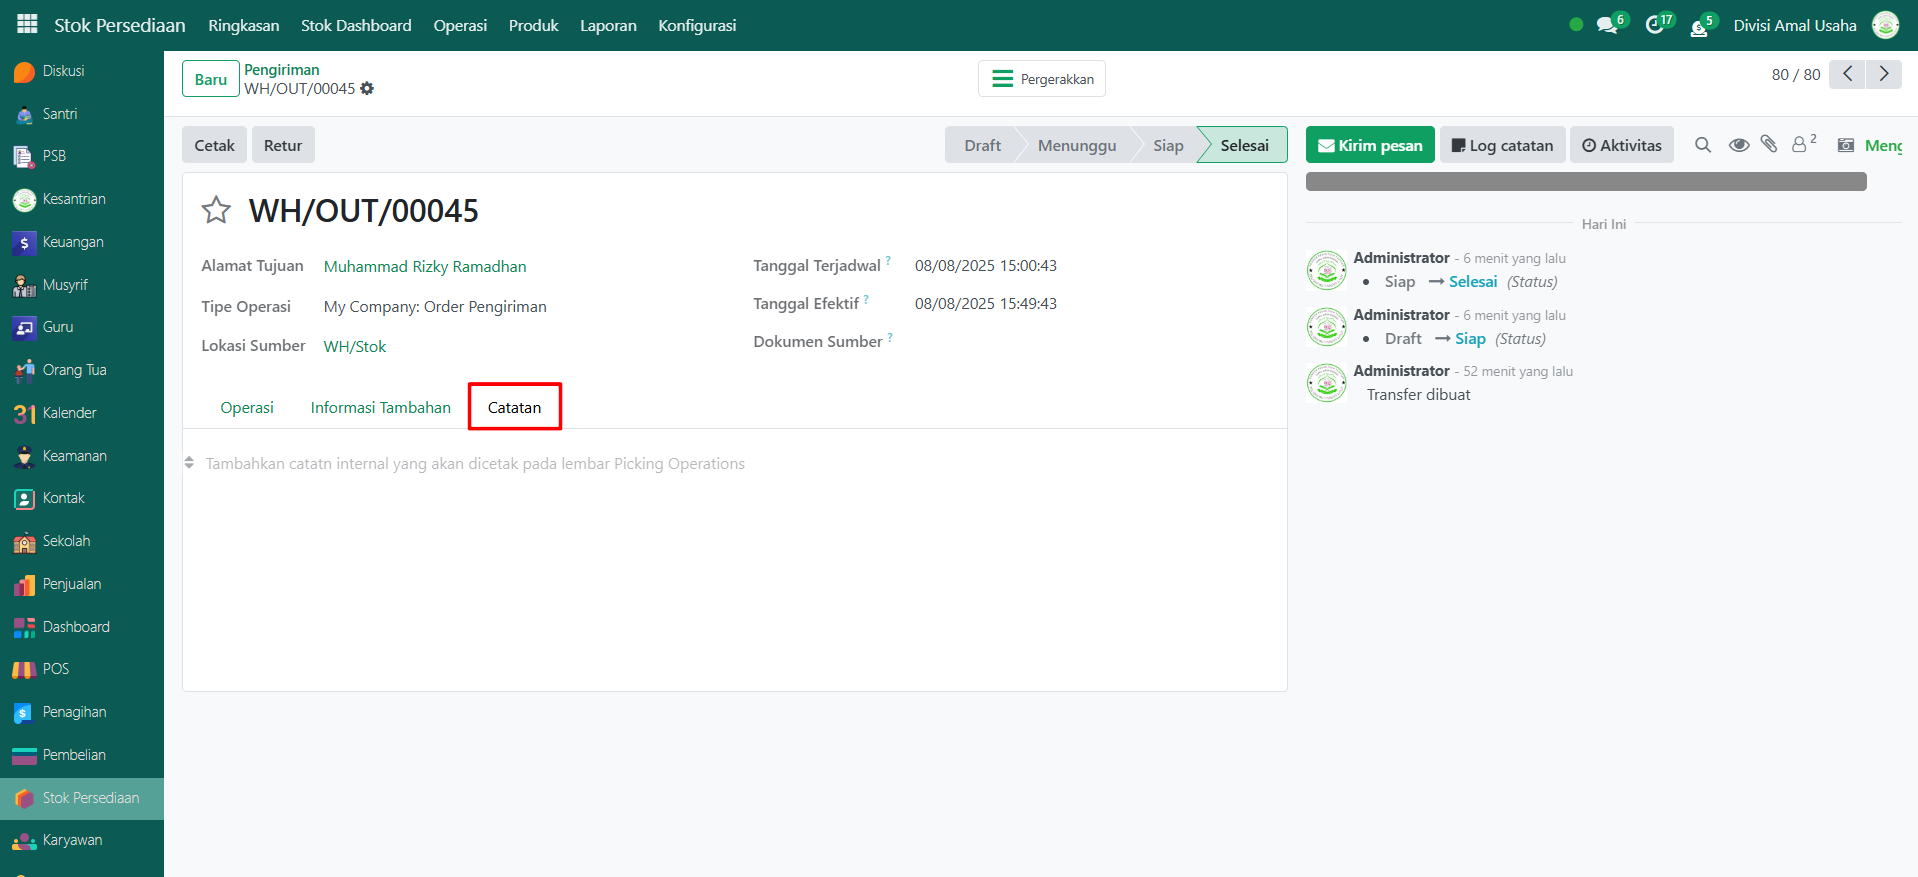1918x877 pixels.
Task: Open the Konfigurasi menu
Action: [697, 25]
